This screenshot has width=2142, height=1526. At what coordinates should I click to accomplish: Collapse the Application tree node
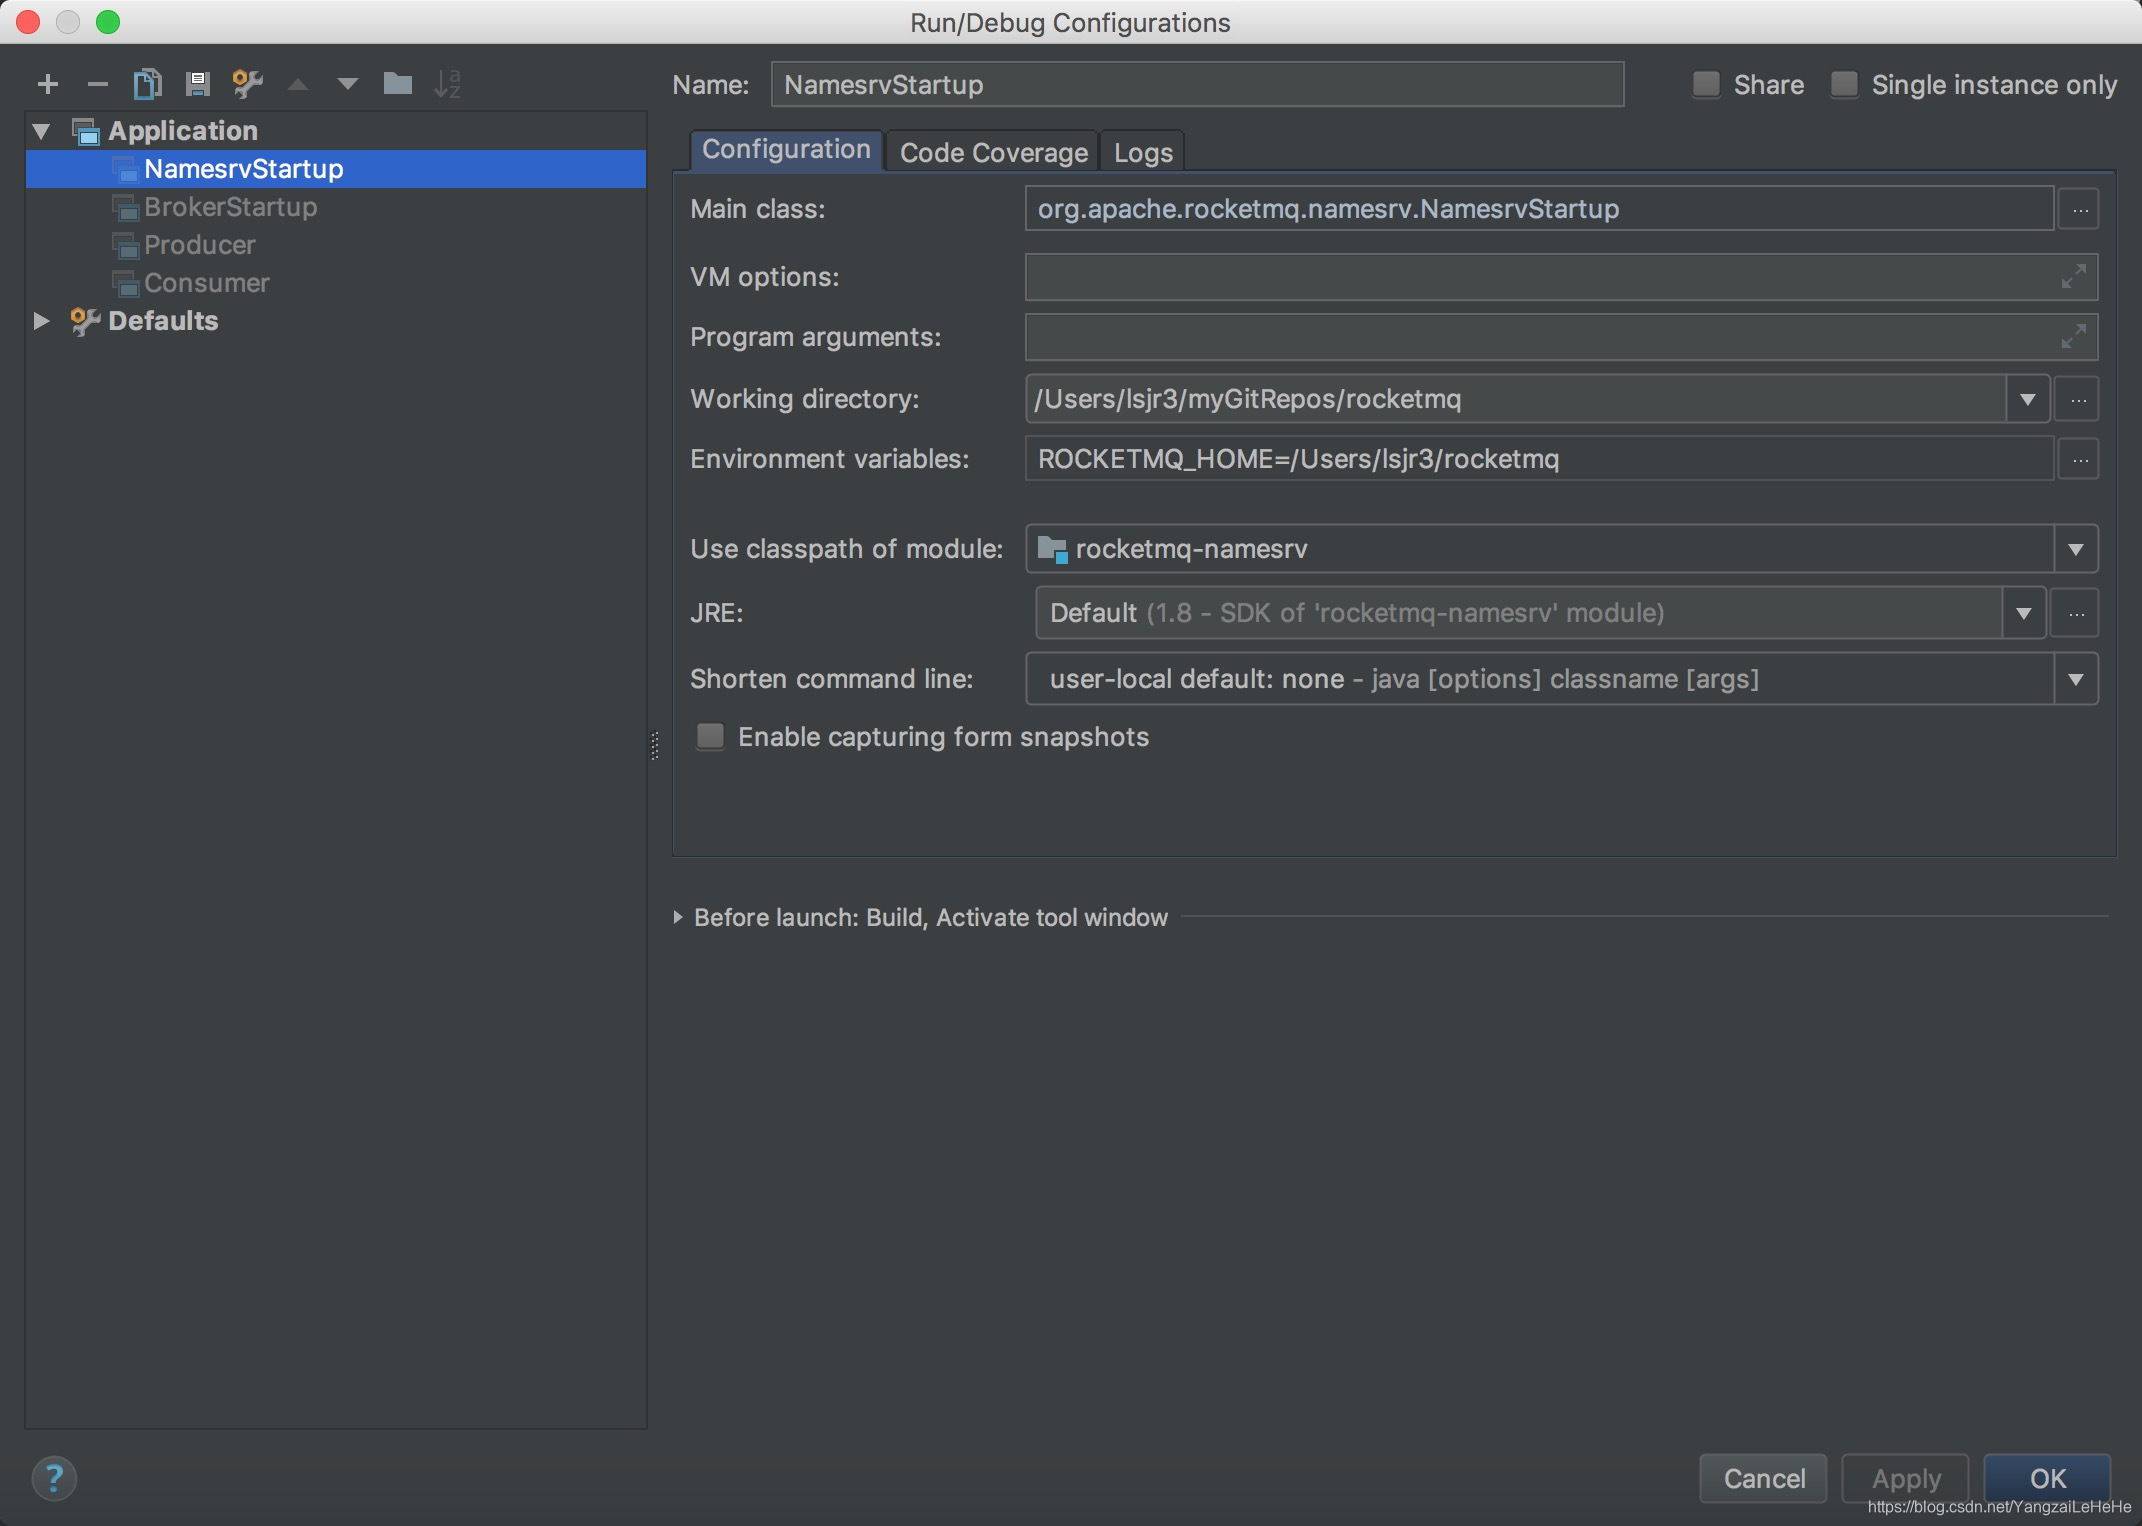click(41, 131)
